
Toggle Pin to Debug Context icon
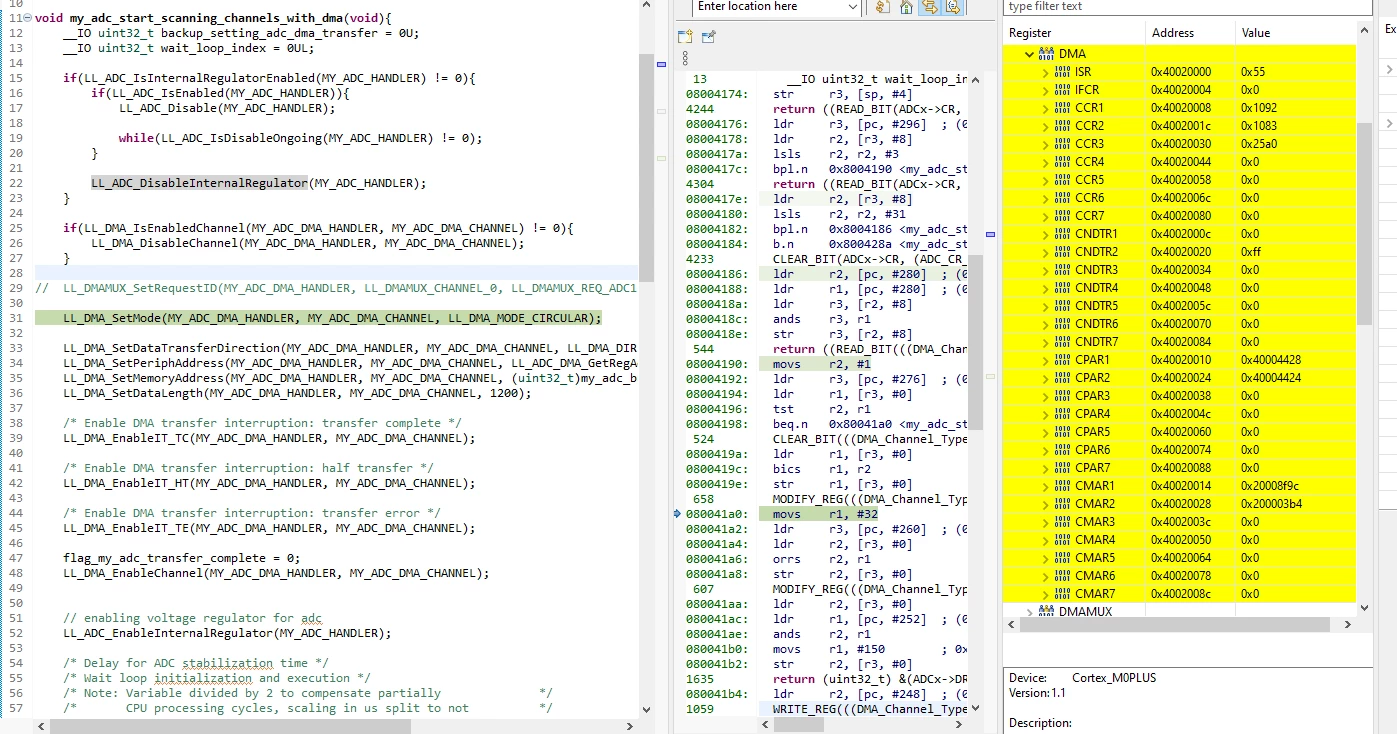coord(708,36)
